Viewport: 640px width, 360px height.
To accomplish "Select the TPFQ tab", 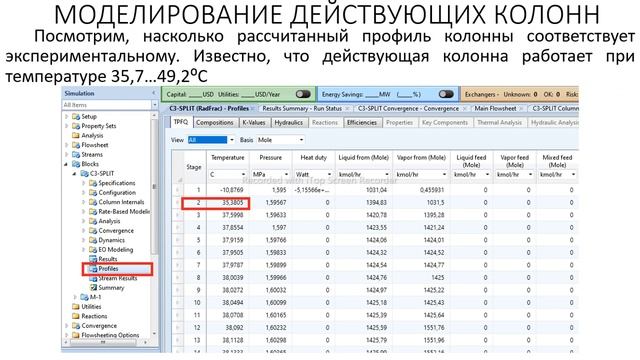I will point(181,122).
